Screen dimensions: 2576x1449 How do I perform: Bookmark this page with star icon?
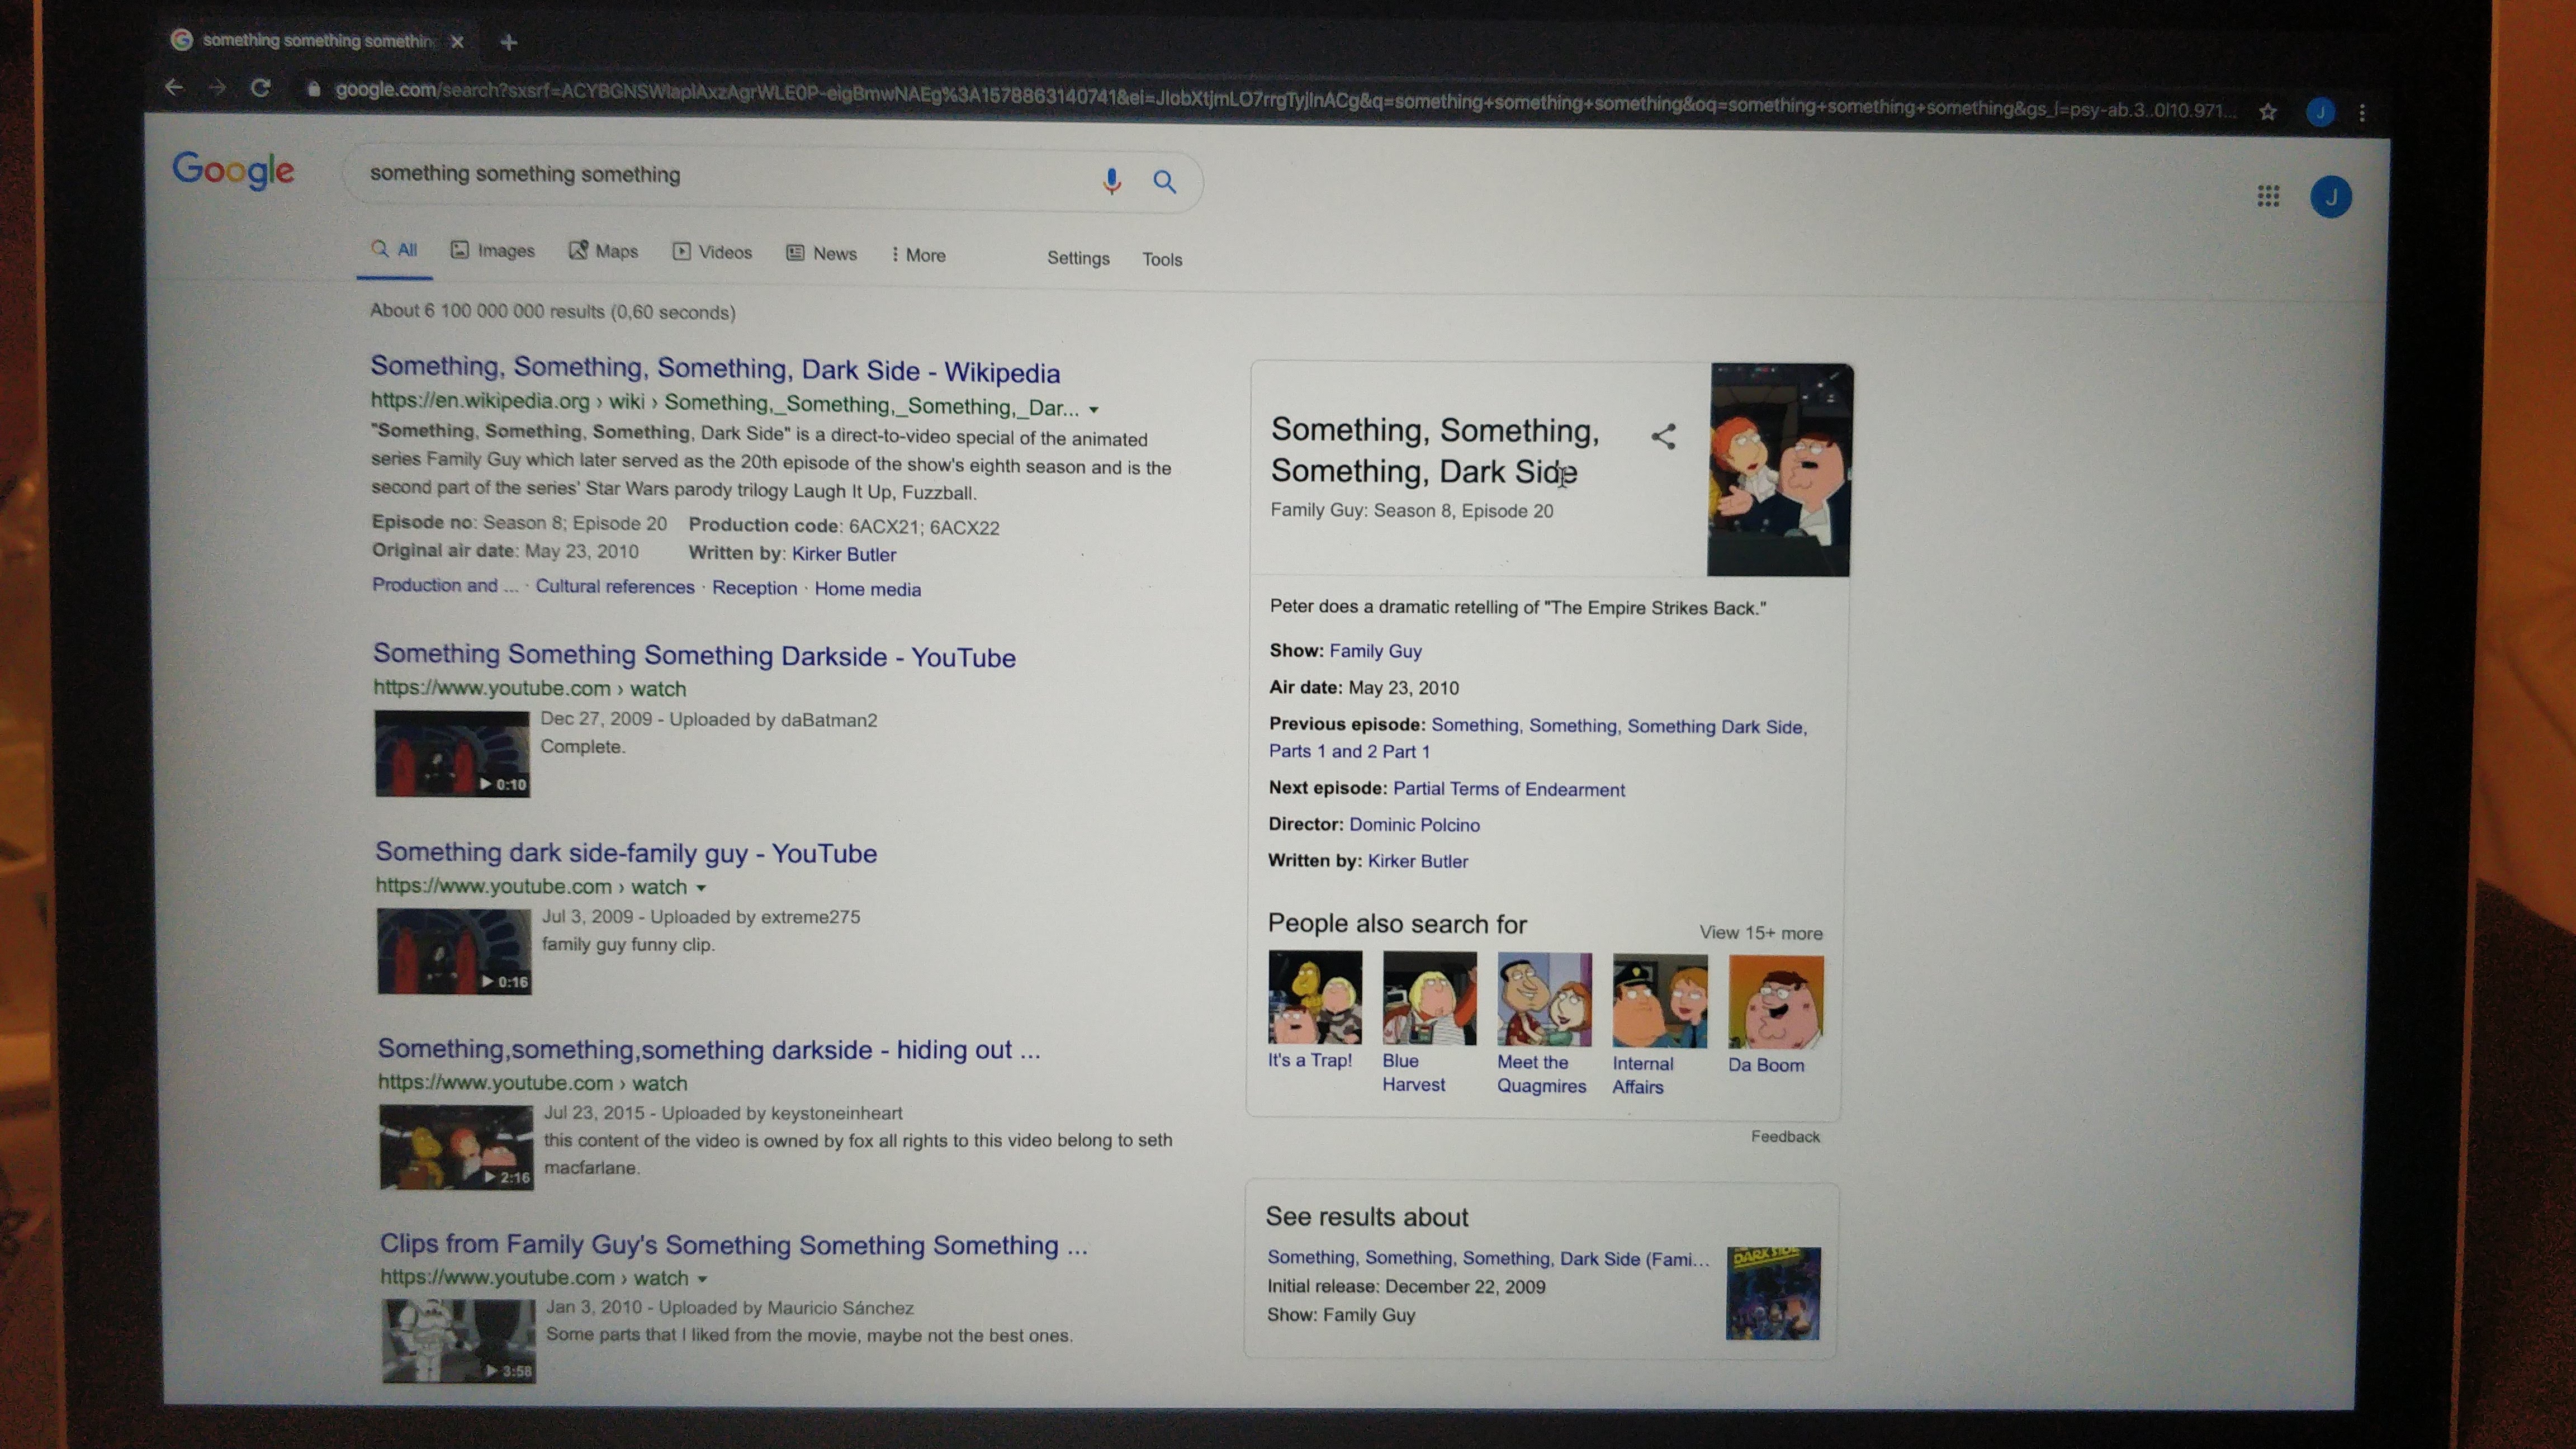[x=2268, y=112]
